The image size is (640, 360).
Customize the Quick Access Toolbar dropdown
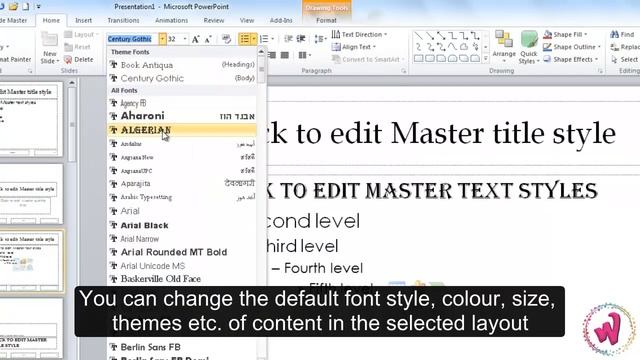[x=38, y=7]
